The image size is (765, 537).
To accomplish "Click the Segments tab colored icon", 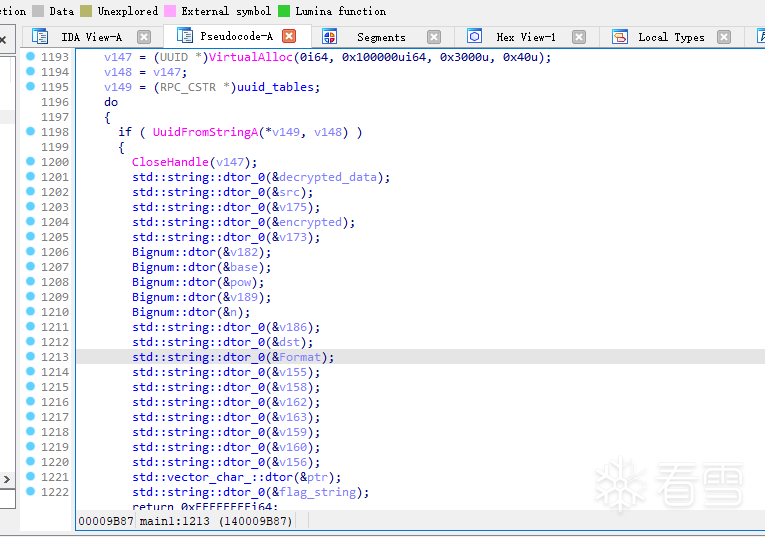I will click(x=329, y=37).
